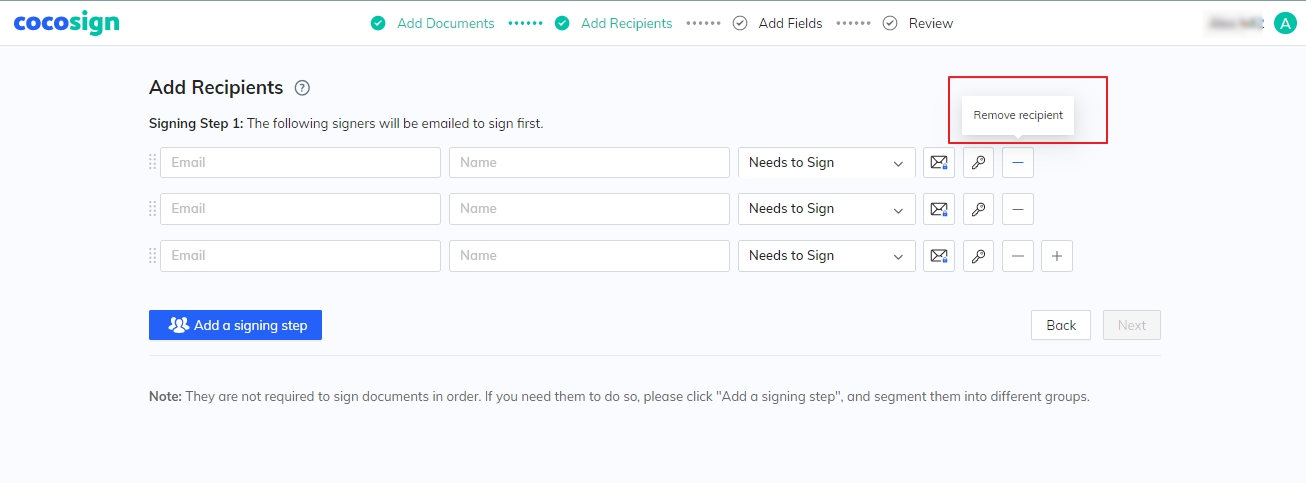
Task: Open the user avatar account menu
Action: 1285,23
